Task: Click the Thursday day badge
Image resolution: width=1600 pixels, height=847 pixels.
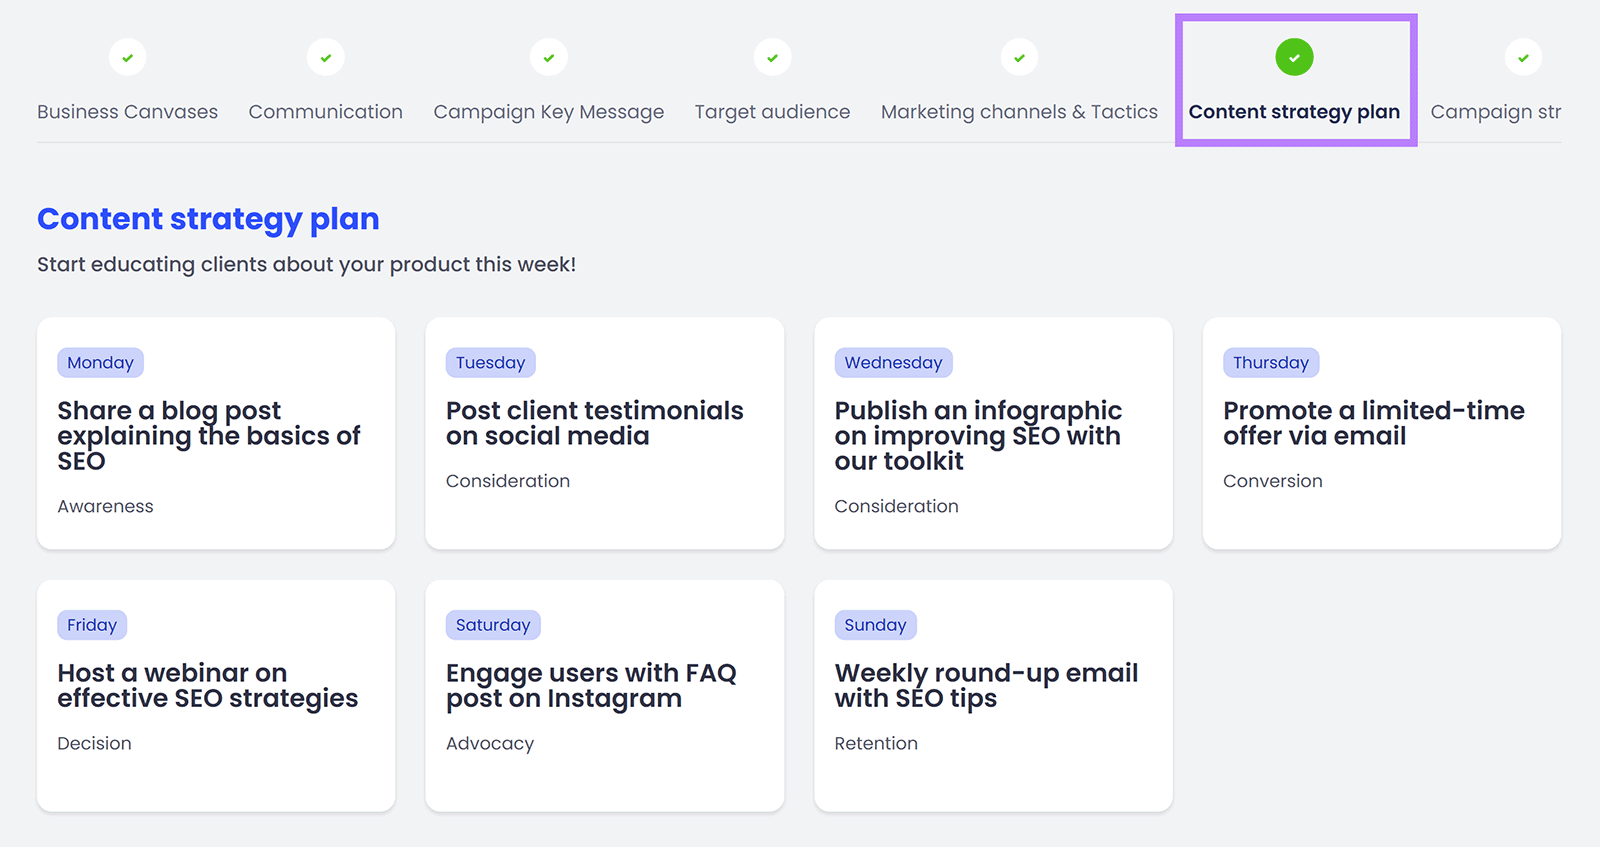Action: (x=1270, y=363)
